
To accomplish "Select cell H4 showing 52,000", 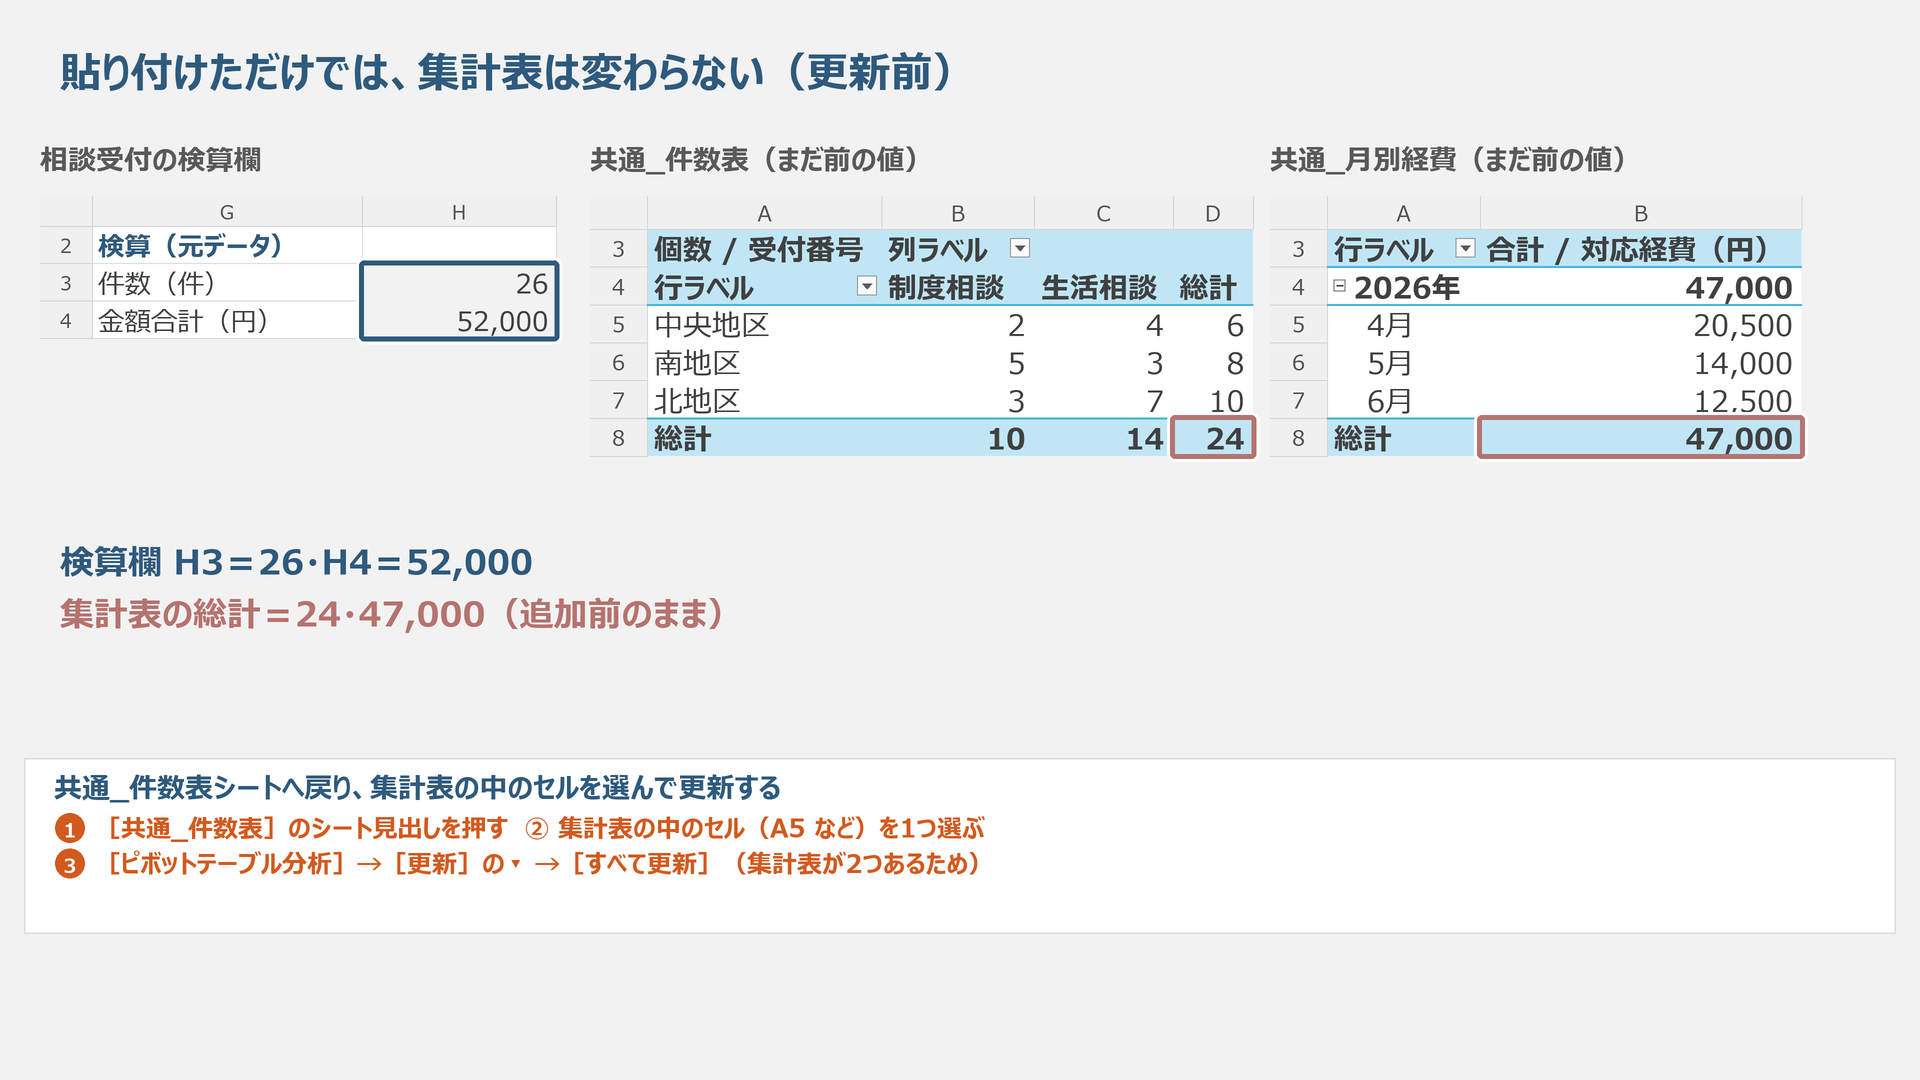I will coord(459,321).
